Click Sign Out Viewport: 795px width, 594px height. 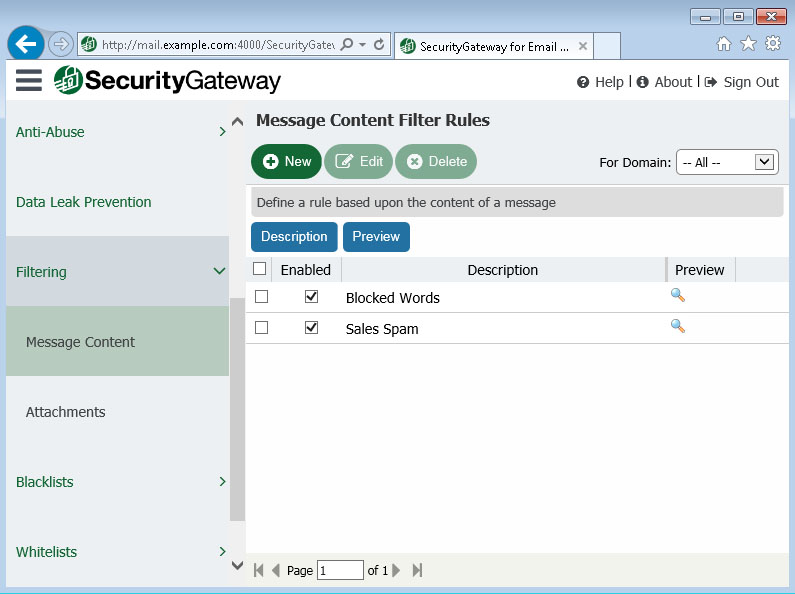(x=742, y=82)
